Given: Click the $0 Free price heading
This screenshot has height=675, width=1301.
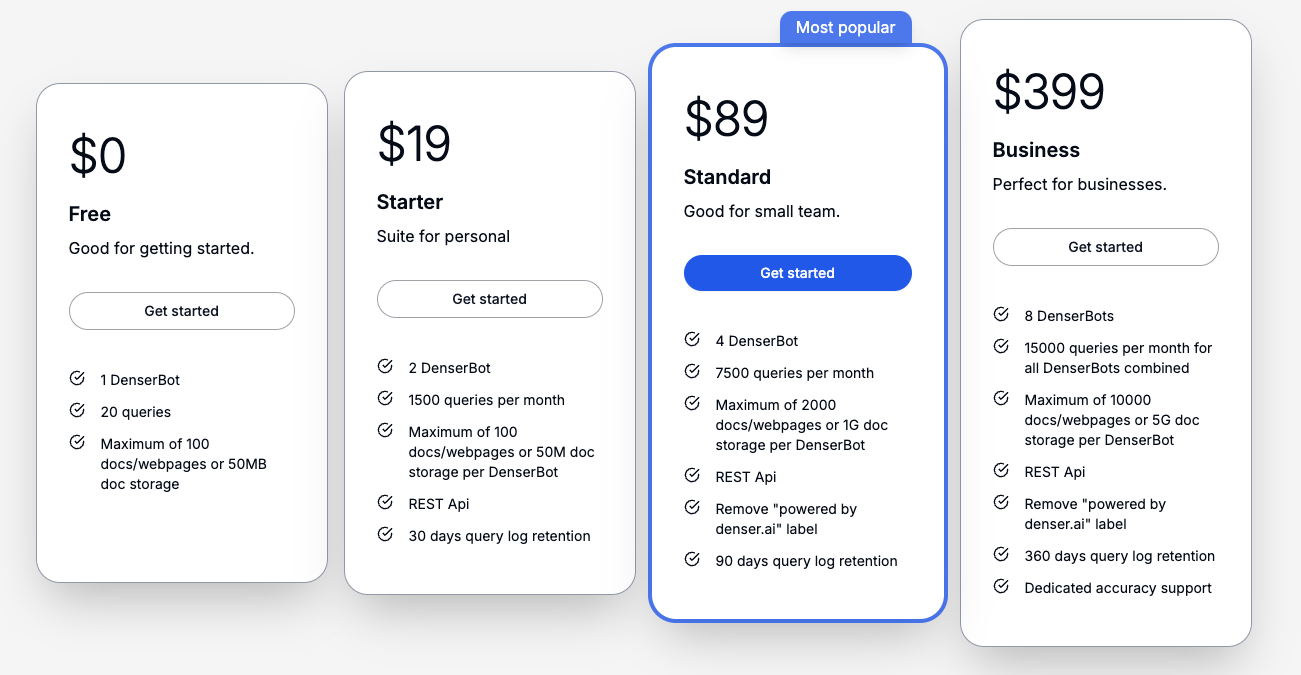Looking at the screenshot, I should click(x=98, y=156).
